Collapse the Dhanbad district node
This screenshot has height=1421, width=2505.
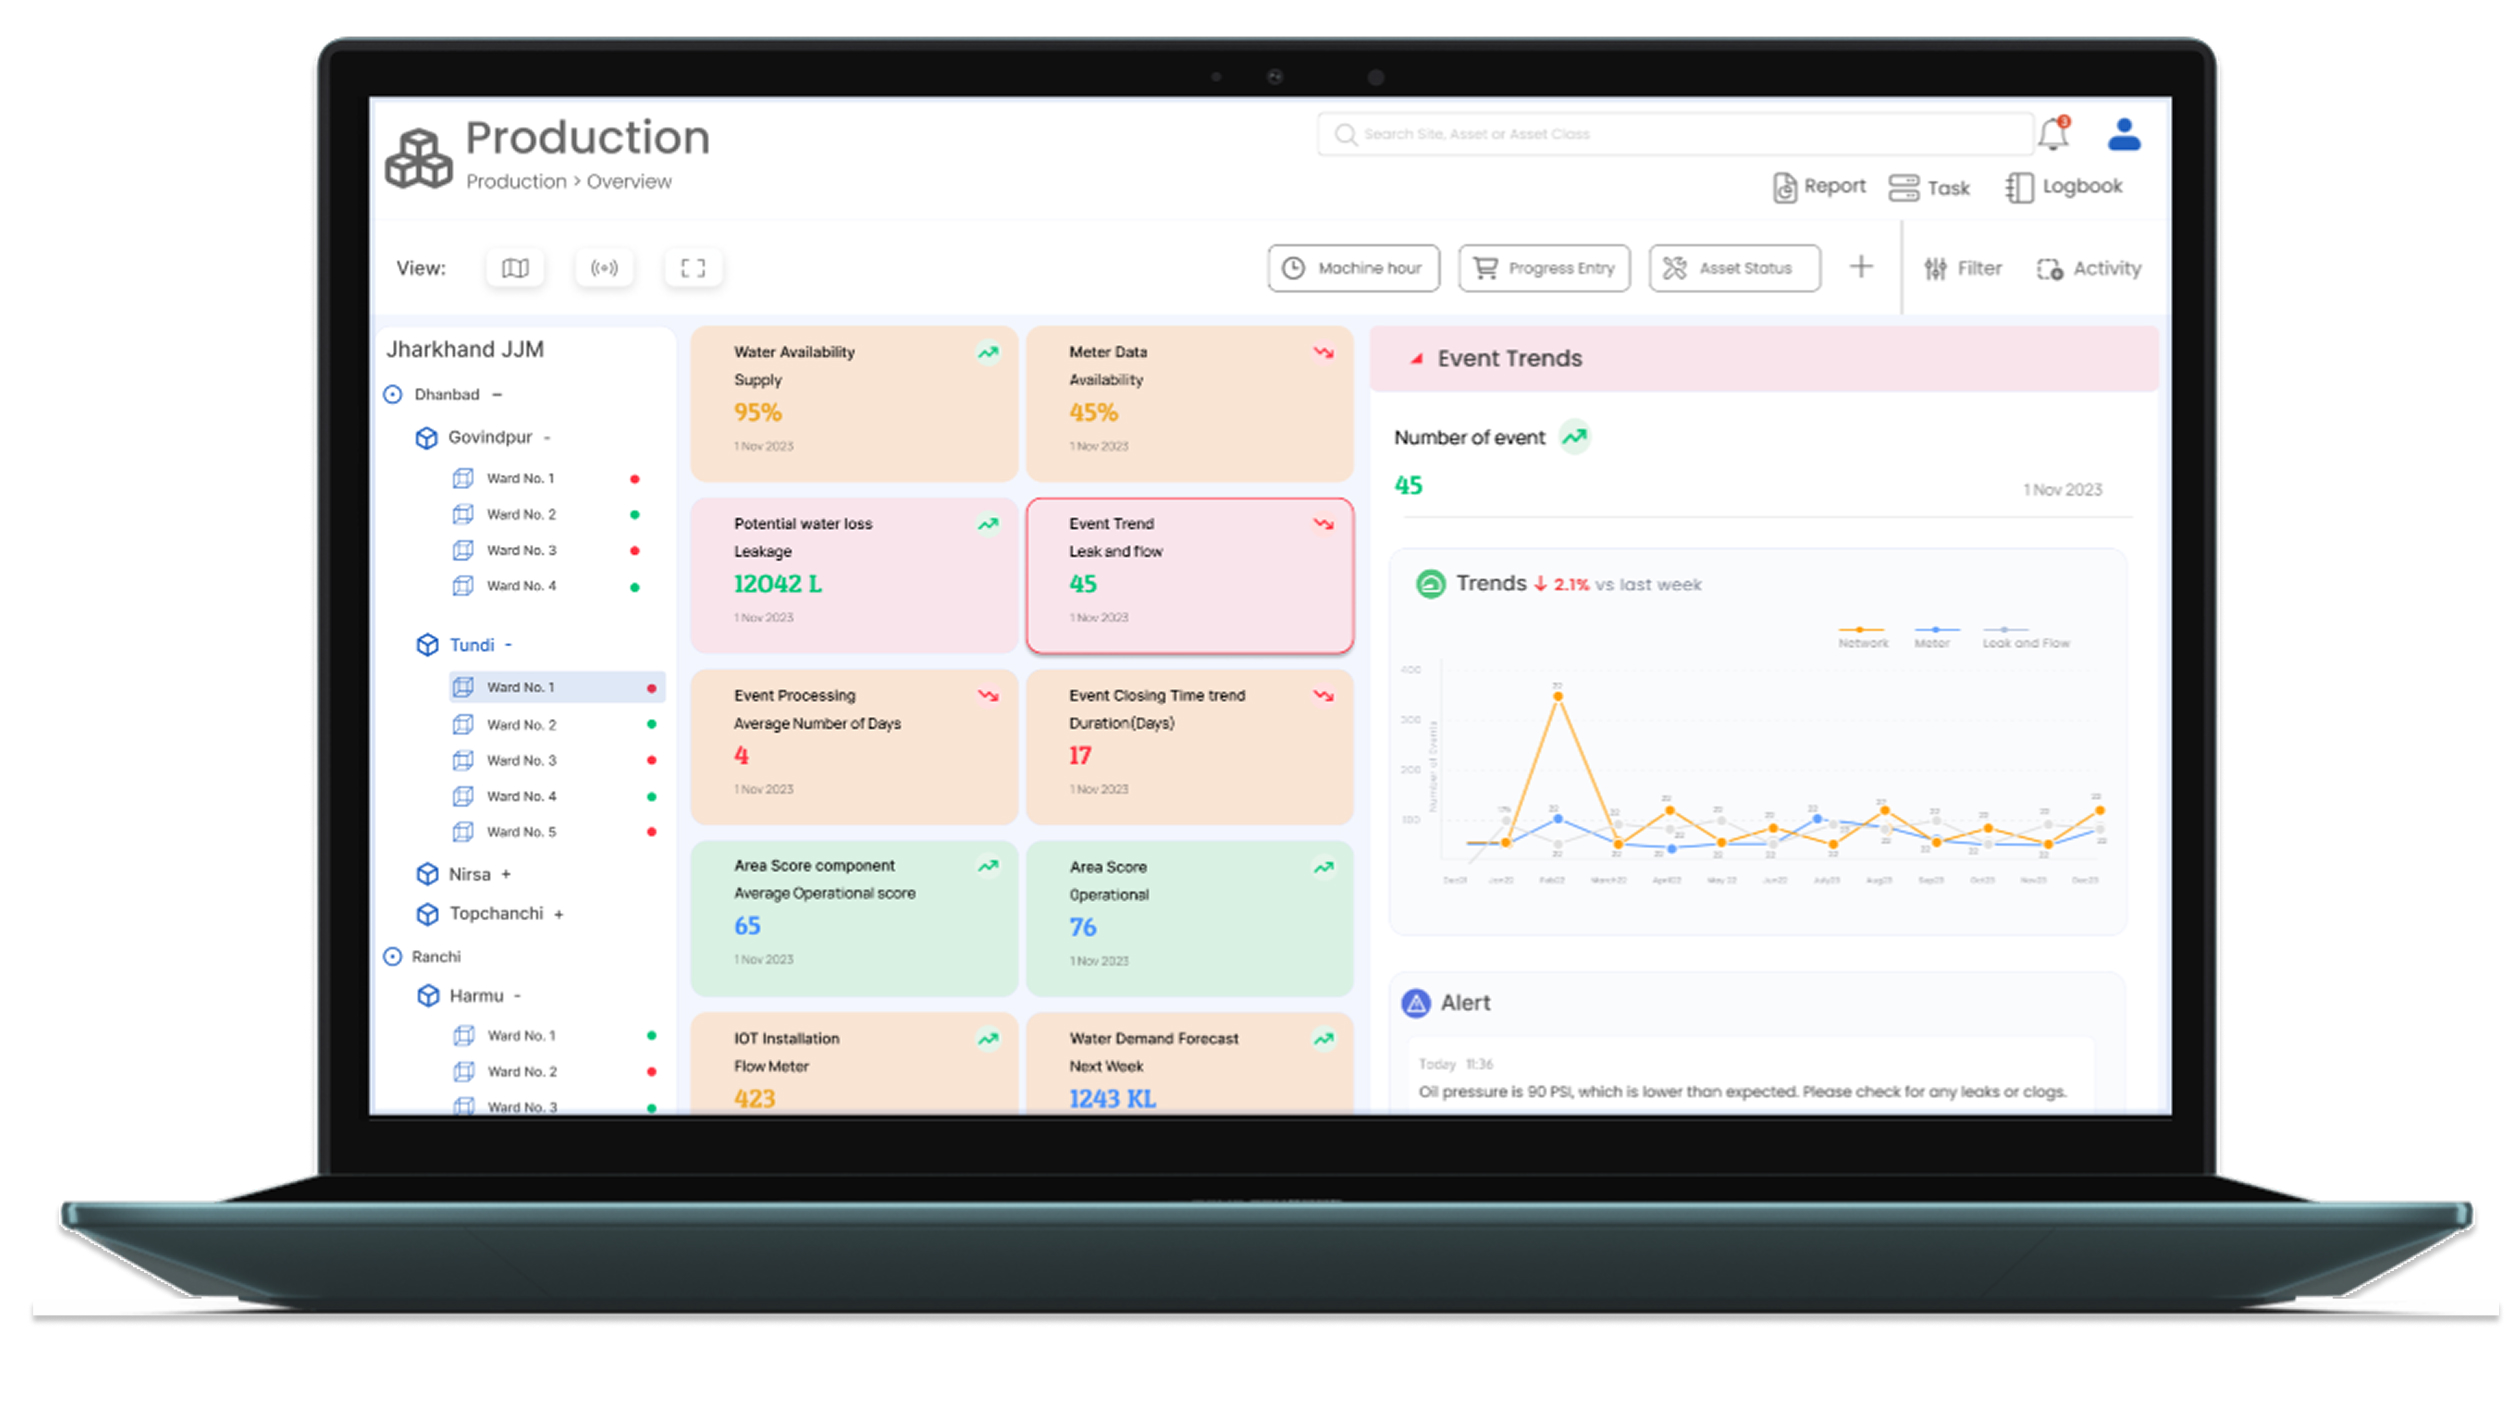tap(497, 394)
